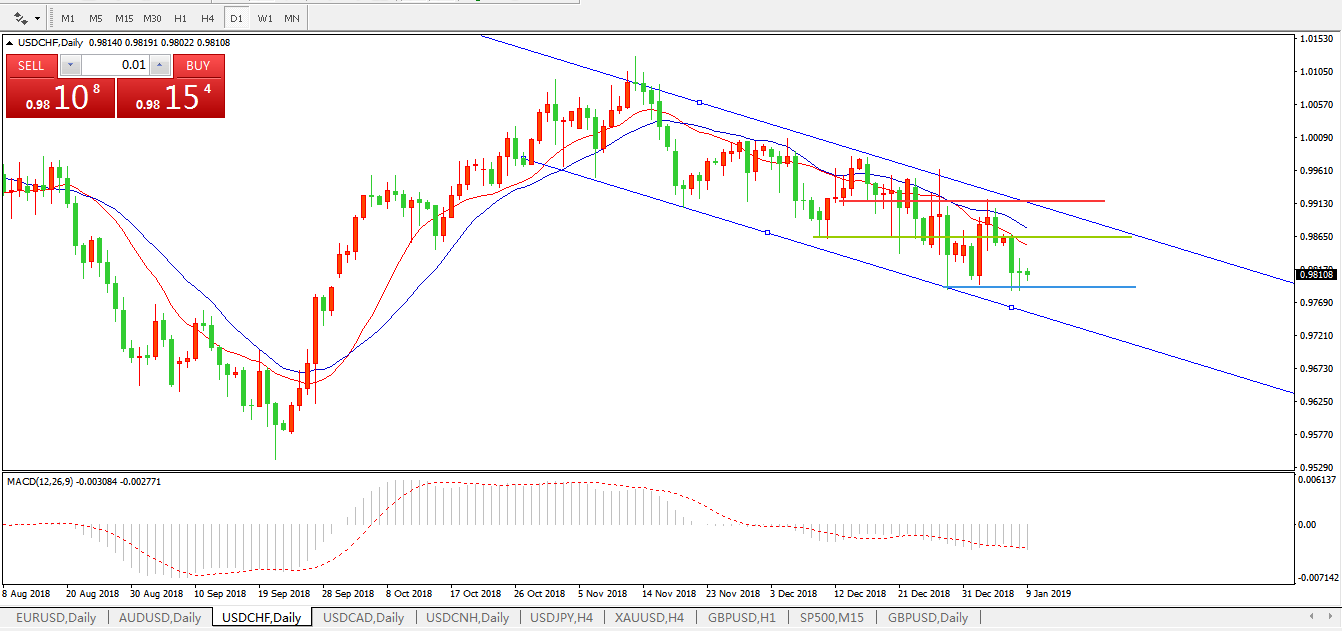Switch chart to H1 timeframe
Screen dimensions: 1342x631
pyautogui.click(x=180, y=18)
